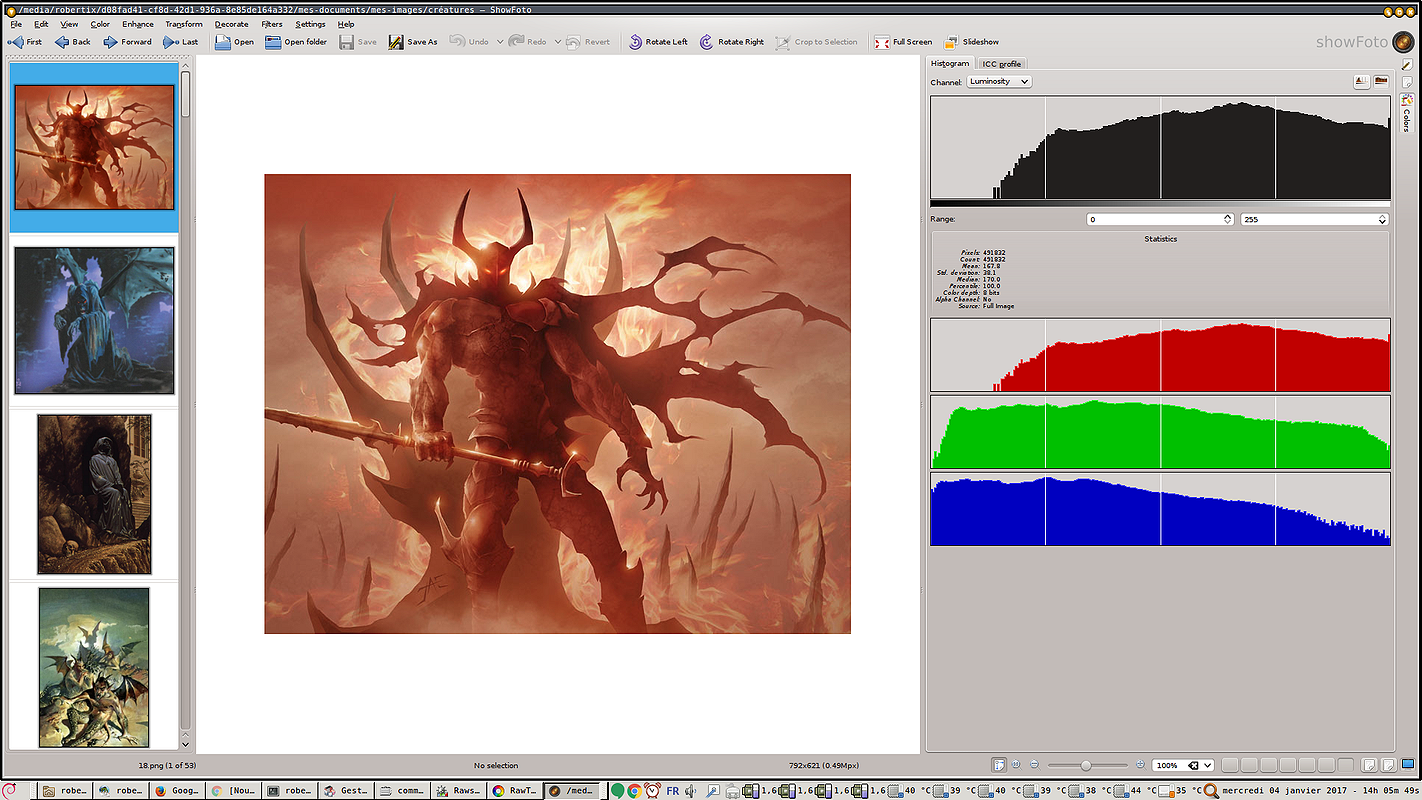
Task: Go to the First image
Action: pos(25,42)
